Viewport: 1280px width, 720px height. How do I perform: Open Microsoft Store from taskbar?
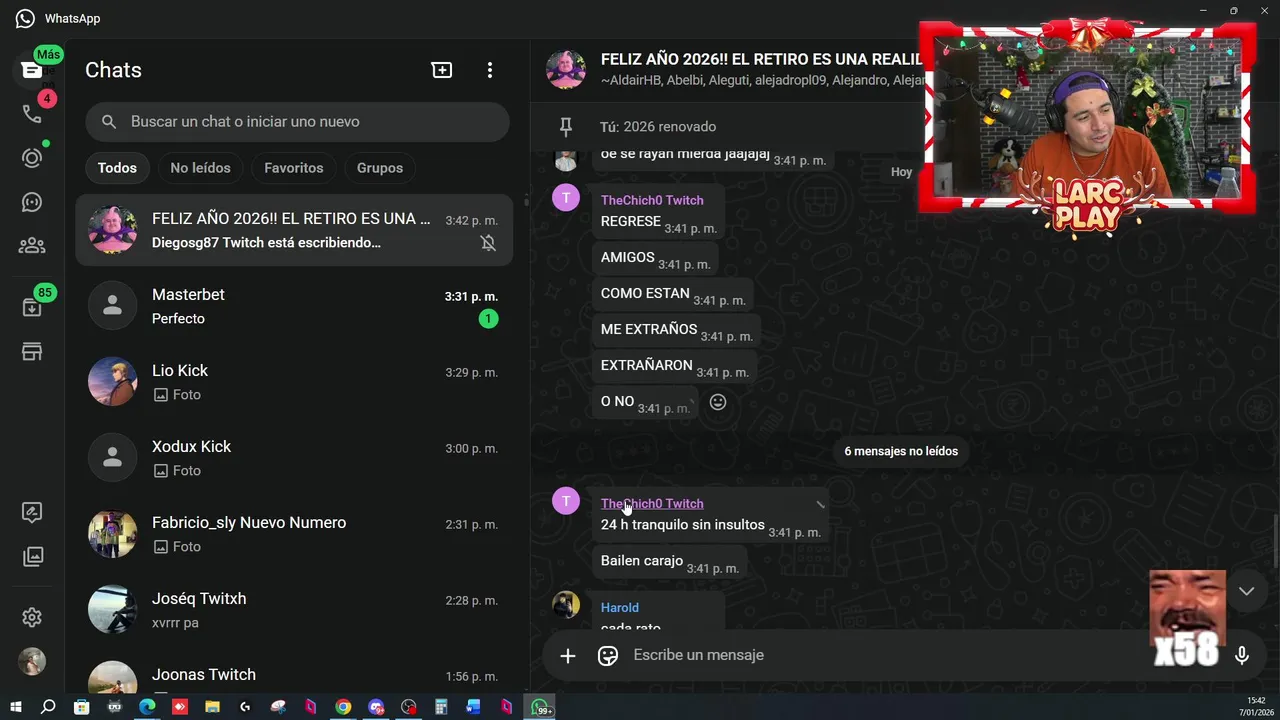82,707
